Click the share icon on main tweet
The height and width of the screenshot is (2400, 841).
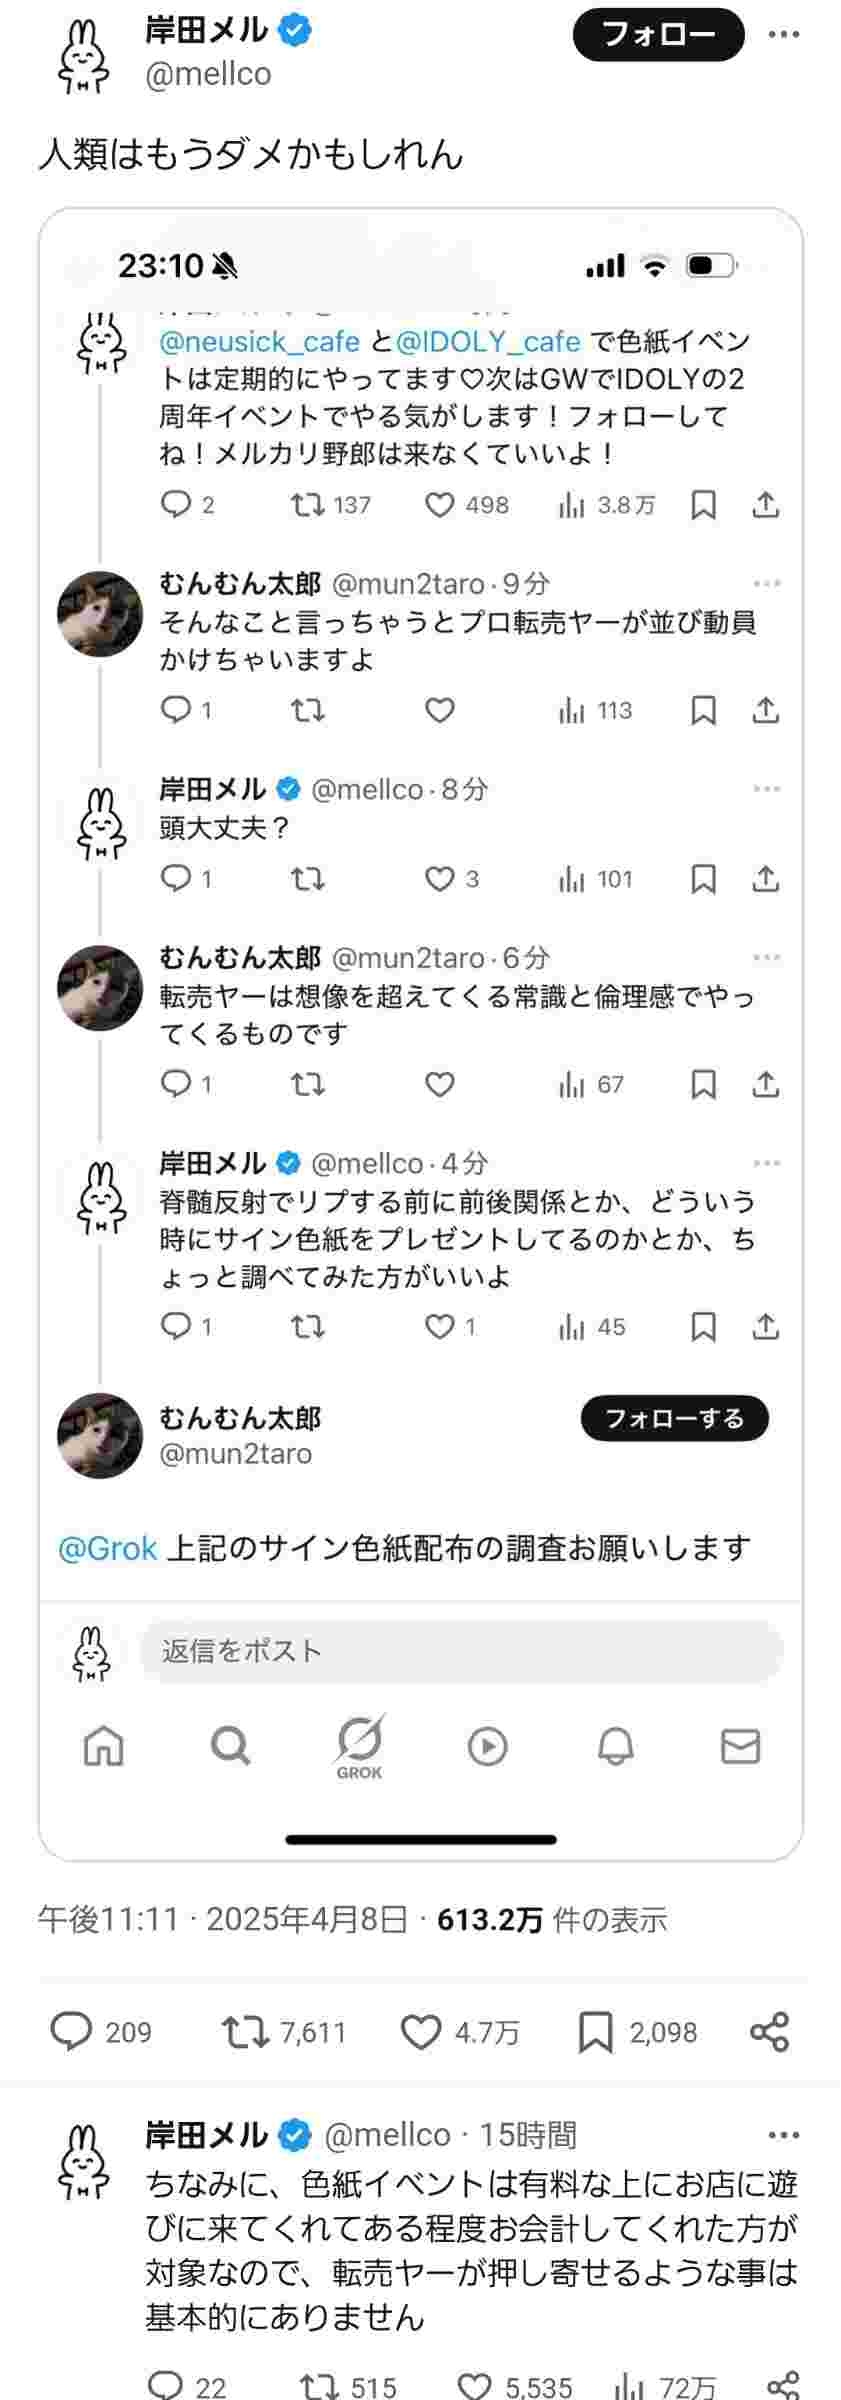click(769, 2032)
